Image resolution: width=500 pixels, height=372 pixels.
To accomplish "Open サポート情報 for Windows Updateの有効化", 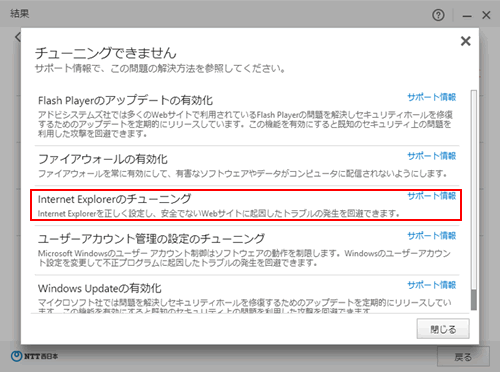I will pos(432,285).
